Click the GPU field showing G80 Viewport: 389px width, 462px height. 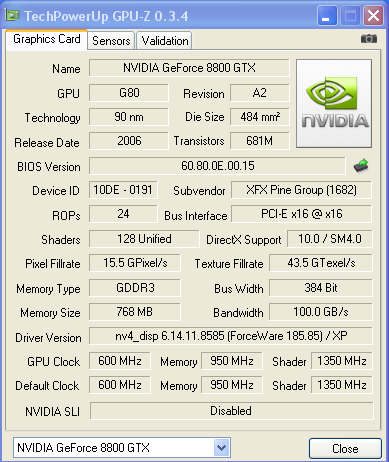(129, 93)
